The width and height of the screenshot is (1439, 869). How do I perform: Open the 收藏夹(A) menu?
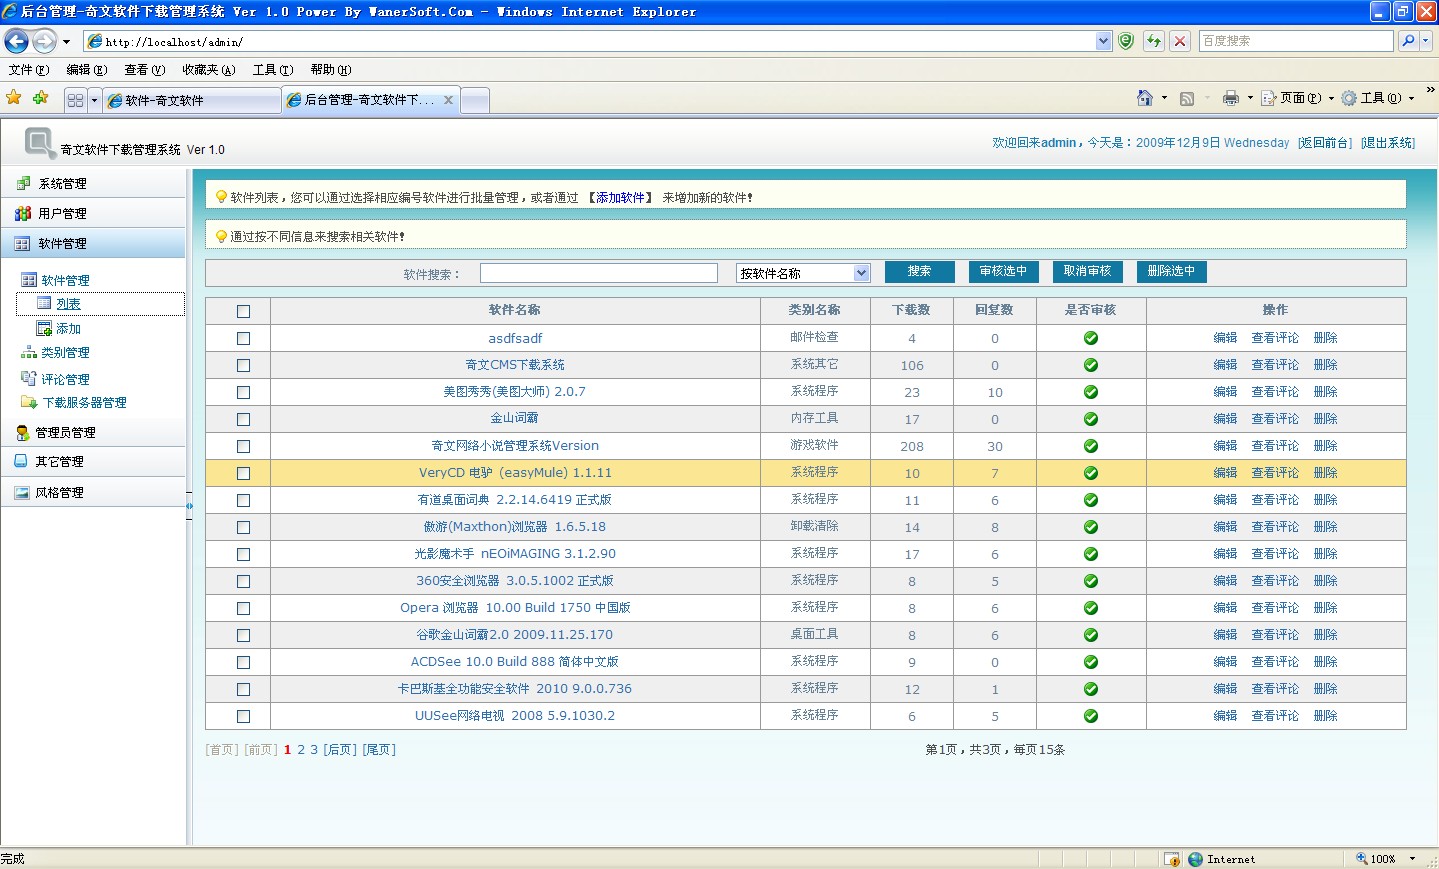(x=208, y=70)
